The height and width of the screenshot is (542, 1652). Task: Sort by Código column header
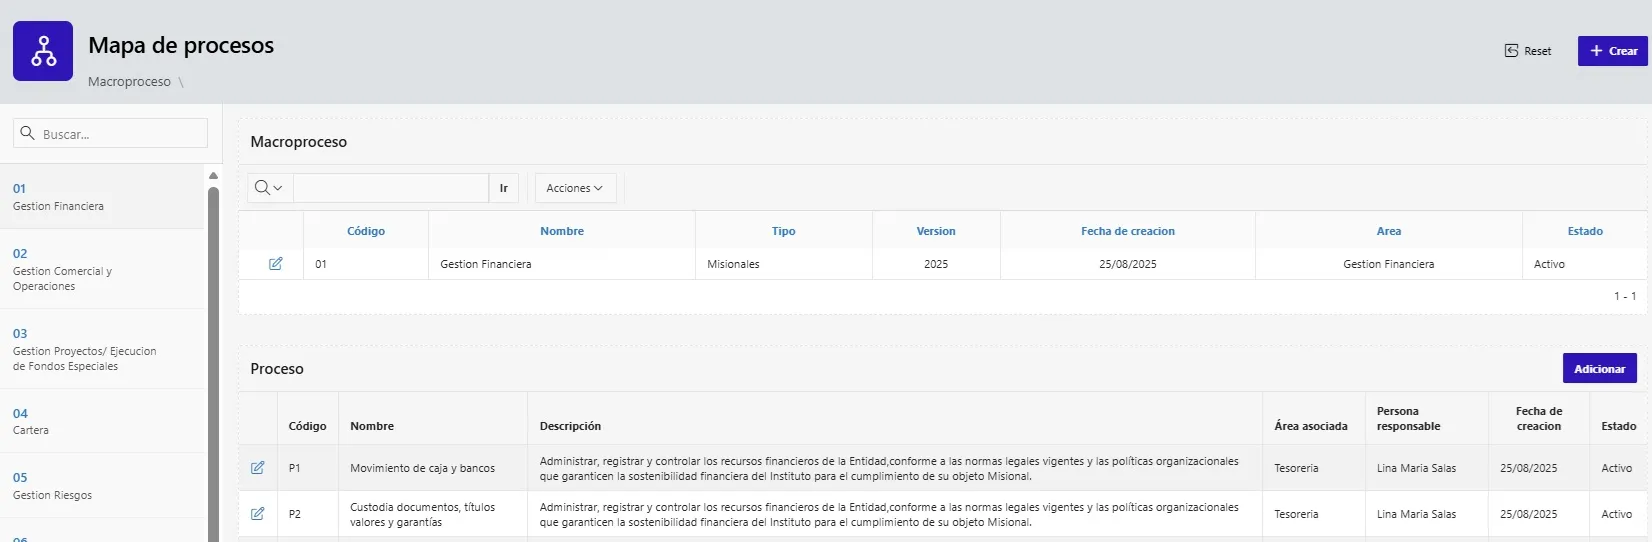[x=366, y=231]
